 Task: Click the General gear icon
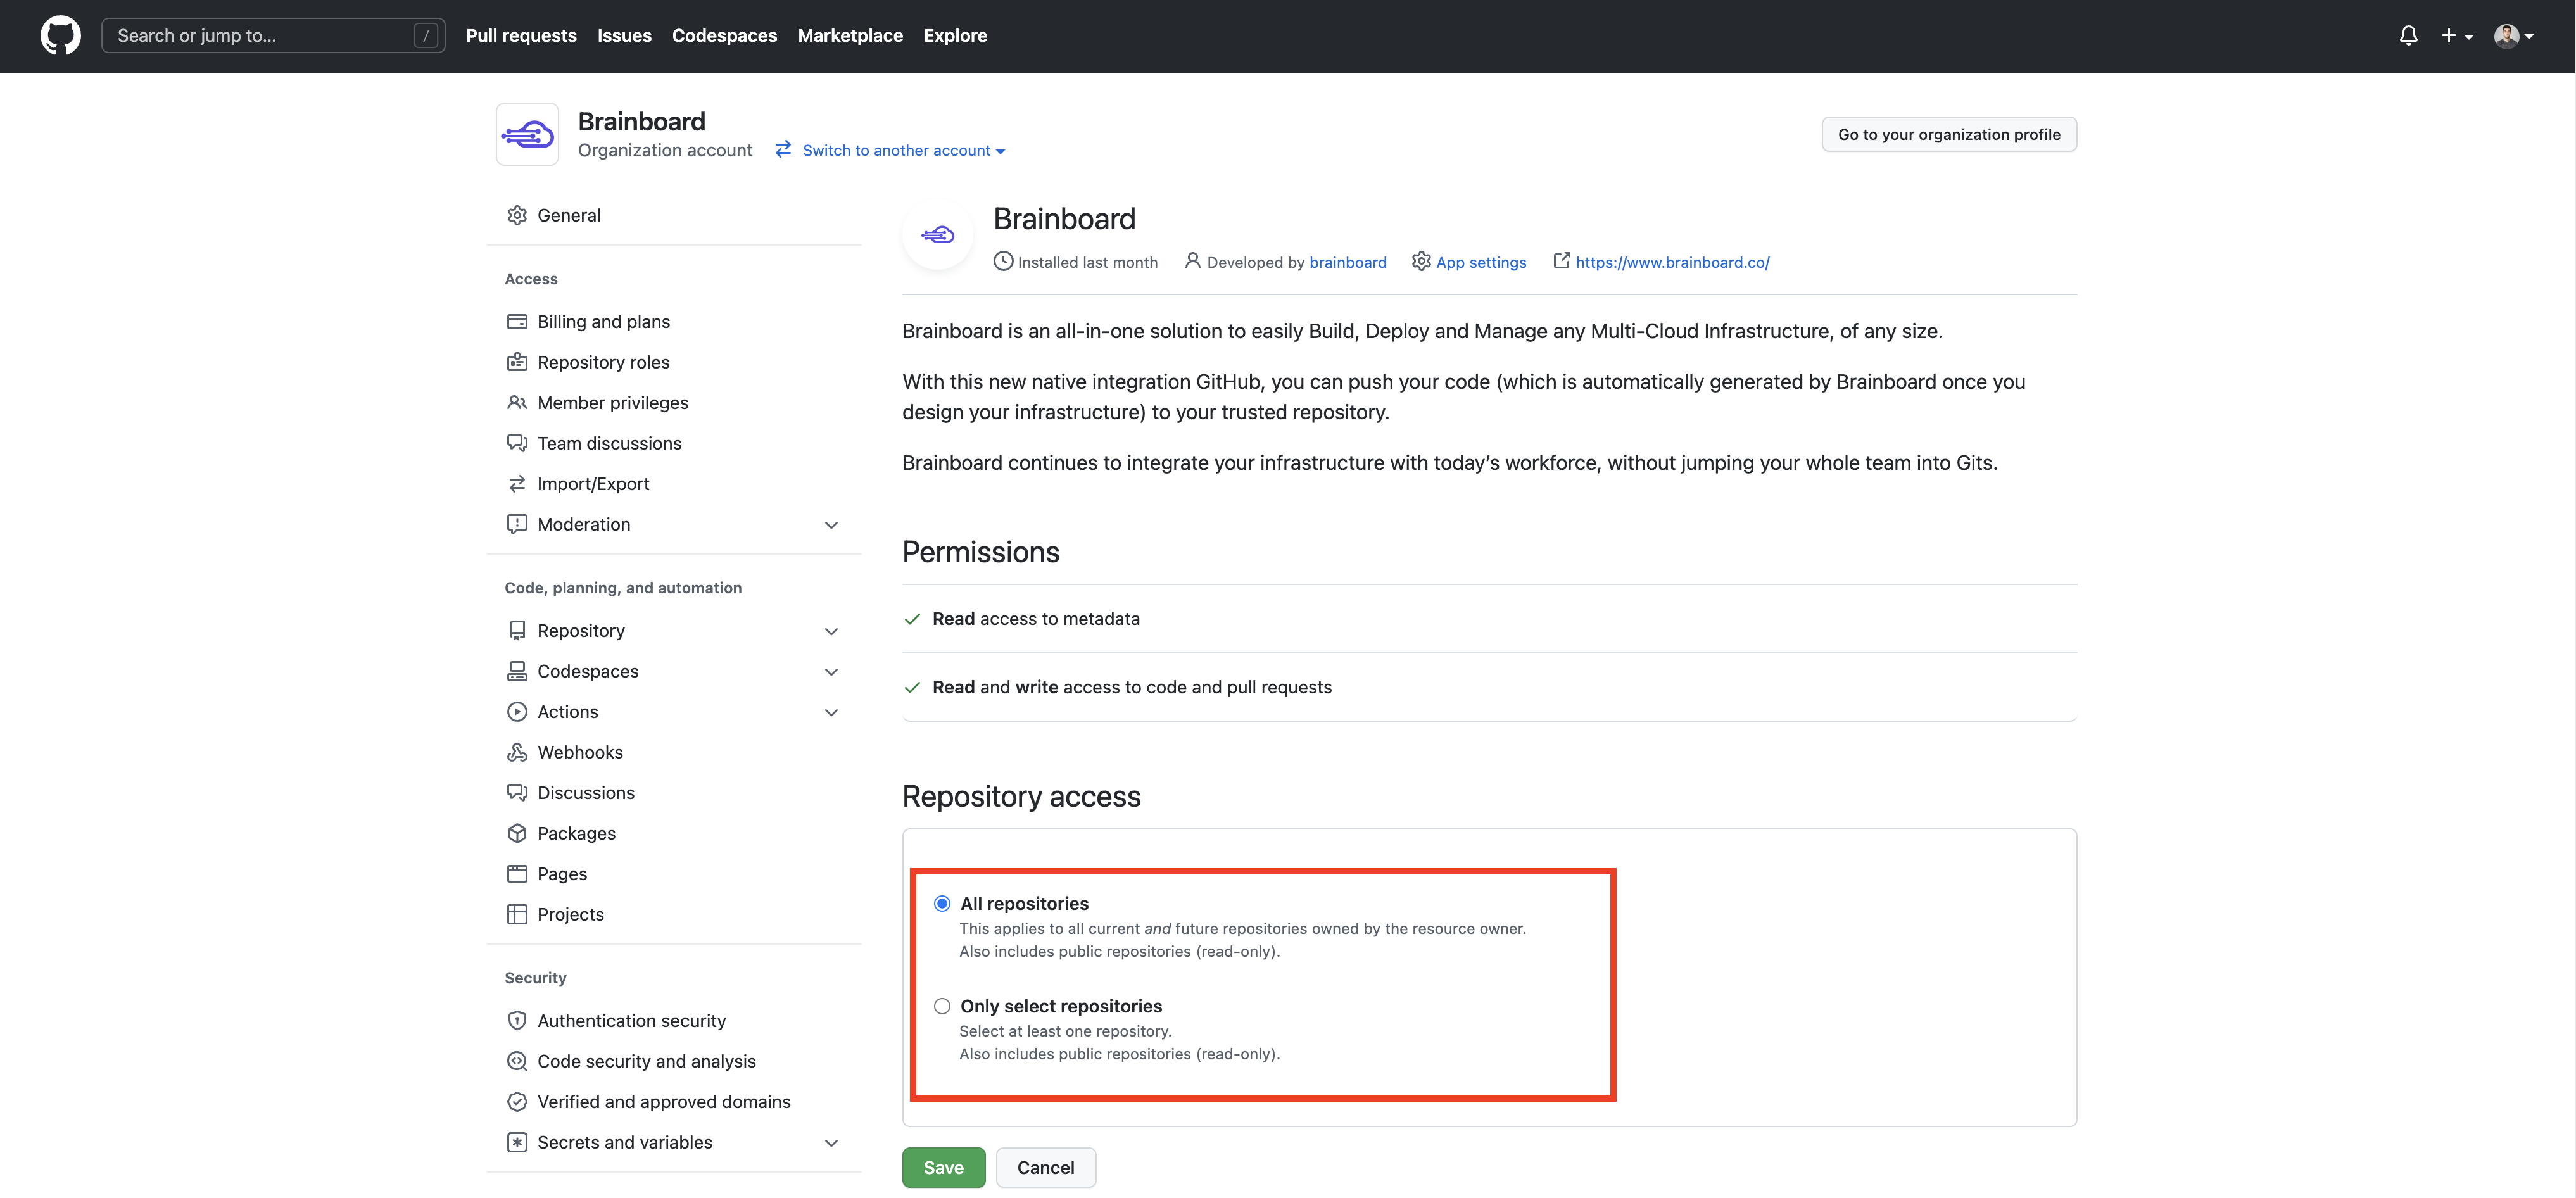516,215
